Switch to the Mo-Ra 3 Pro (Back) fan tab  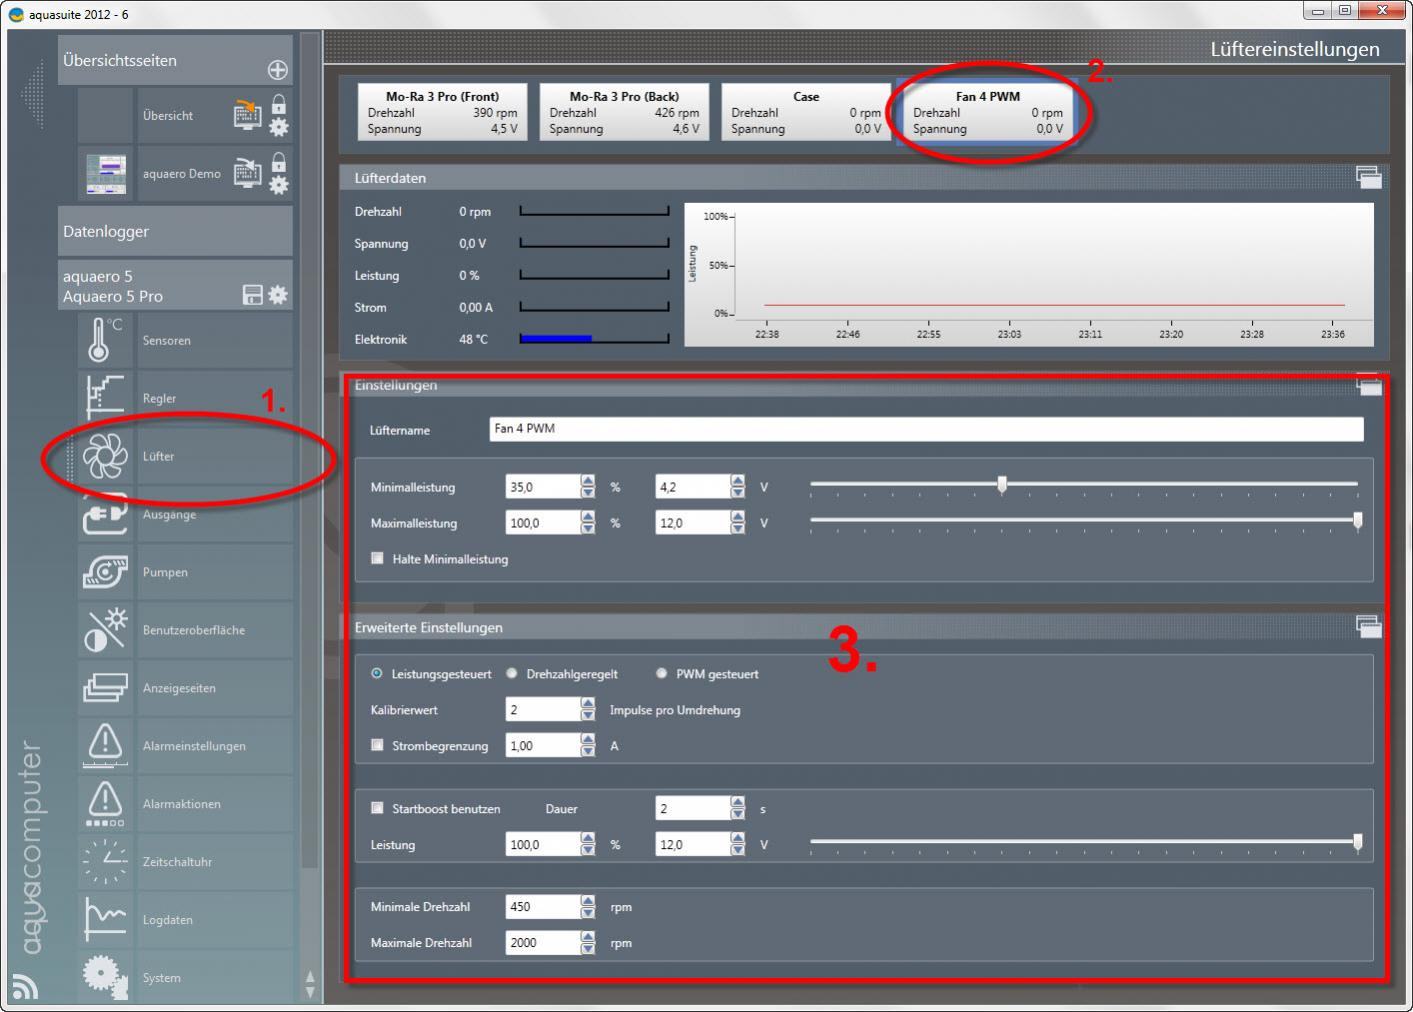[624, 112]
